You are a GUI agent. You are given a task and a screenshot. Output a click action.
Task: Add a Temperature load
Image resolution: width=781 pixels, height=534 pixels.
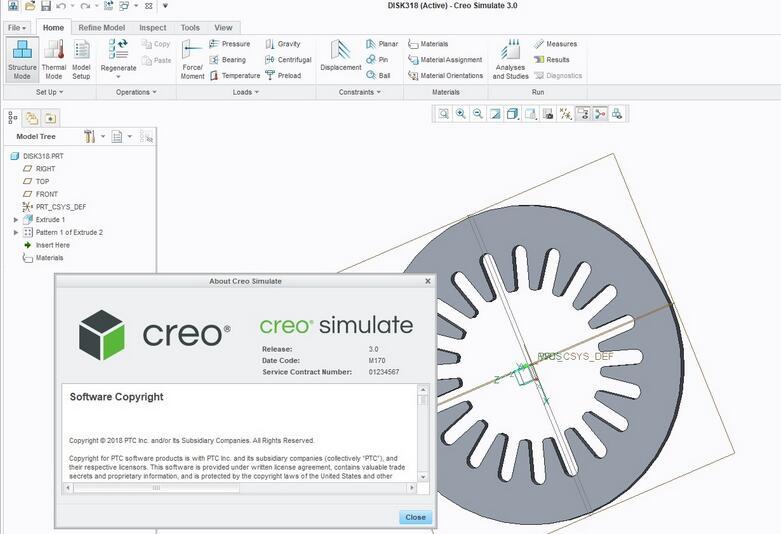(x=235, y=76)
